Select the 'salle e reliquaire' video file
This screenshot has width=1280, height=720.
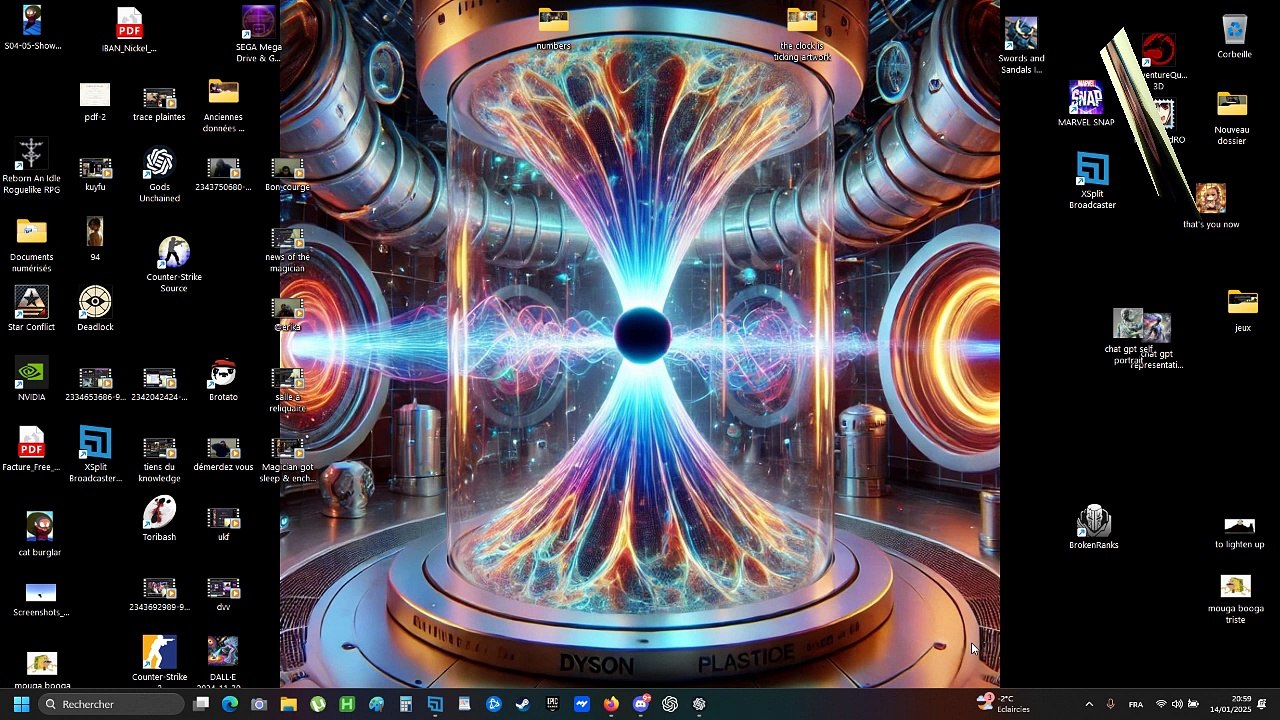point(287,390)
